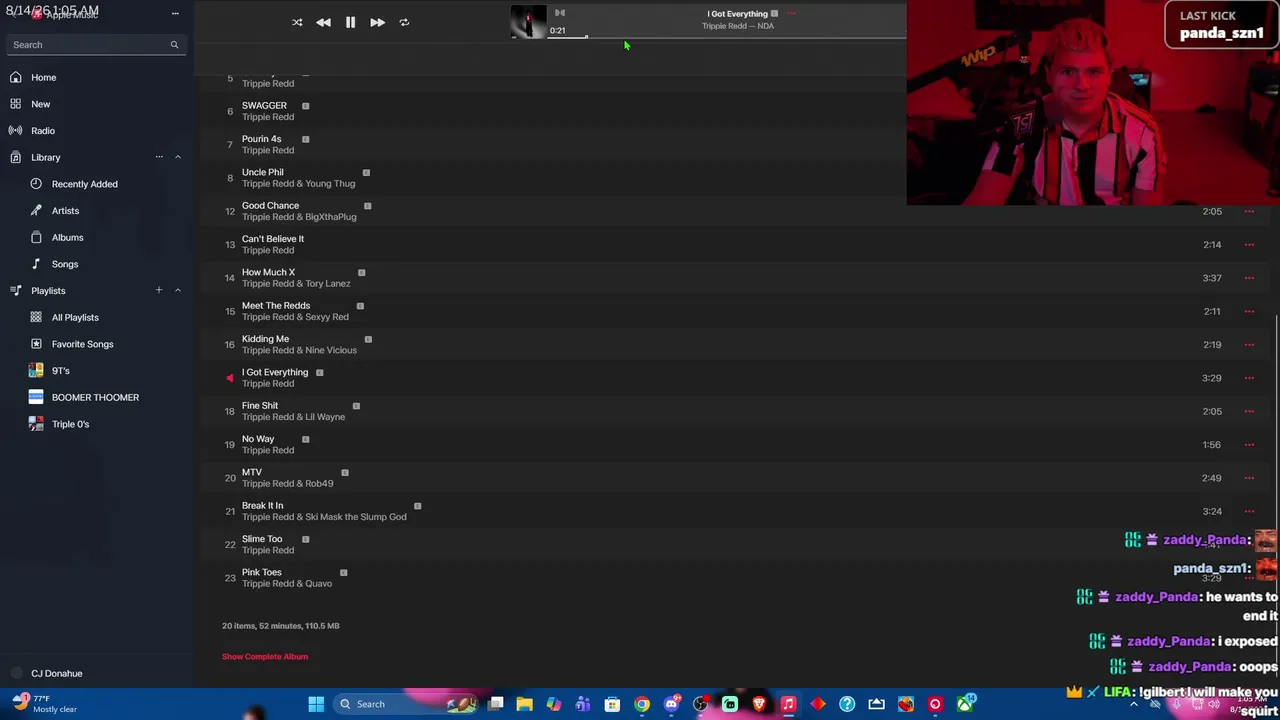Click Show Complete Album link

click(265, 657)
